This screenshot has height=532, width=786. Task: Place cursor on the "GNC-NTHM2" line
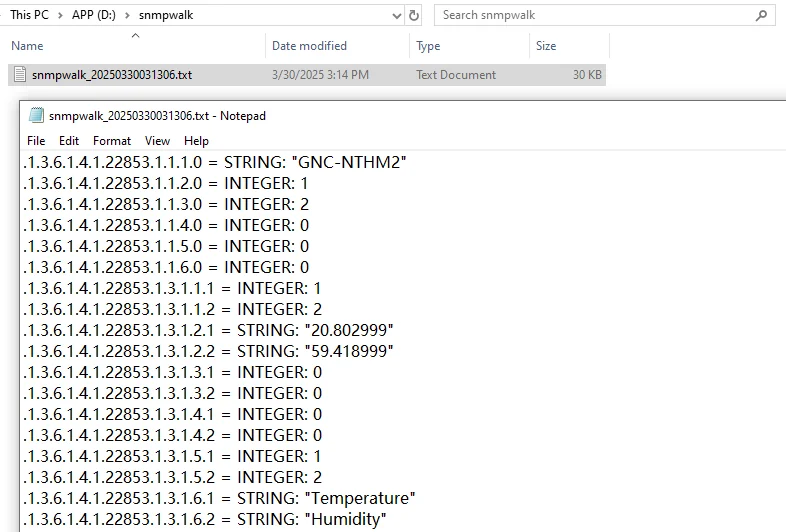215,162
